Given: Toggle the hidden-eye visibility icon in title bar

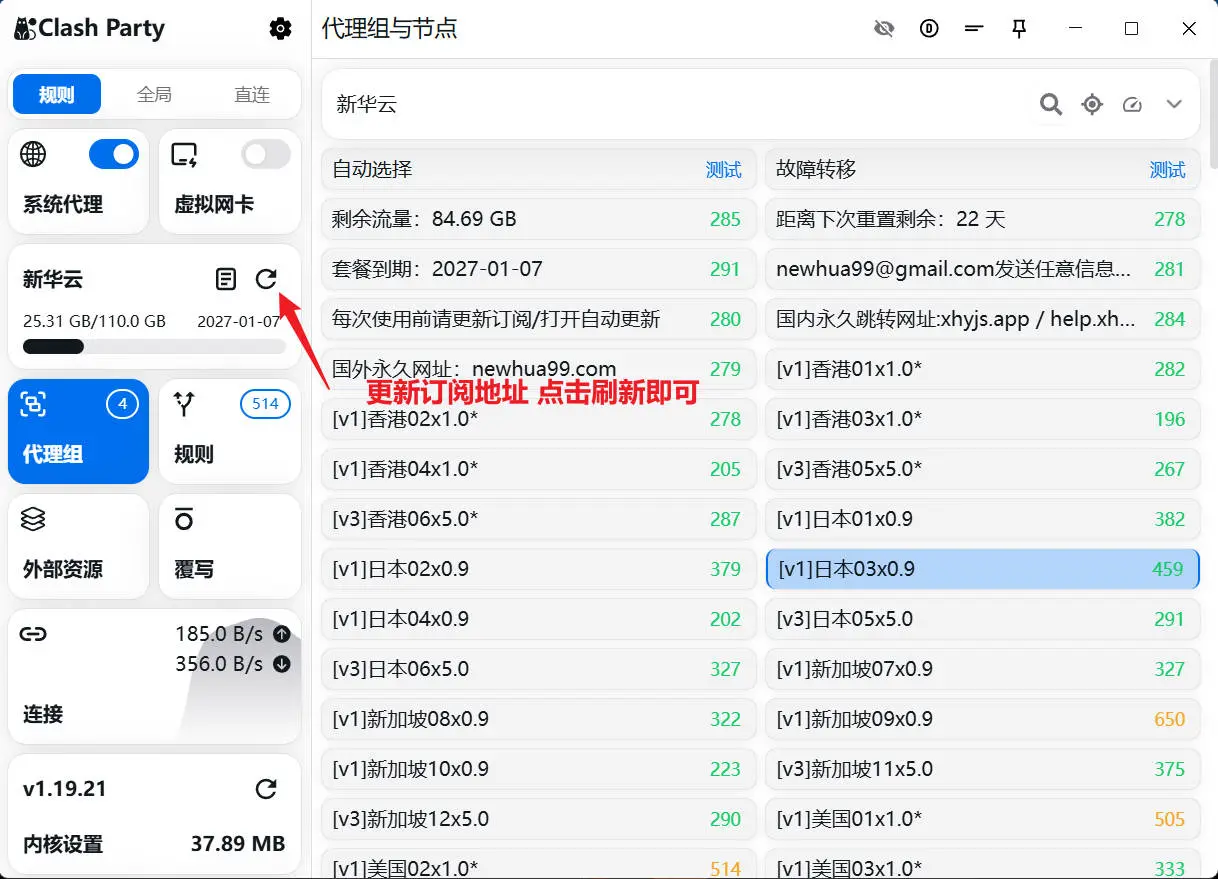Looking at the screenshot, I should click(x=884, y=29).
